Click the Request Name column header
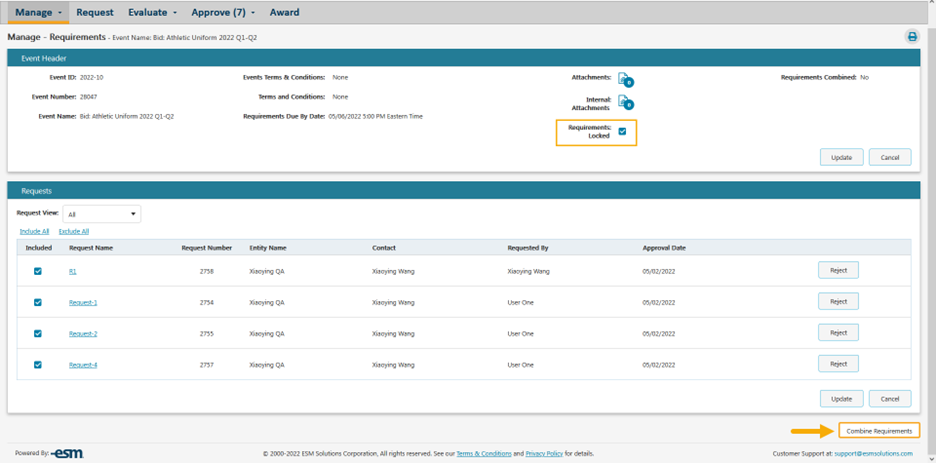The height and width of the screenshot is (463, 936). (x=91, y=247)
